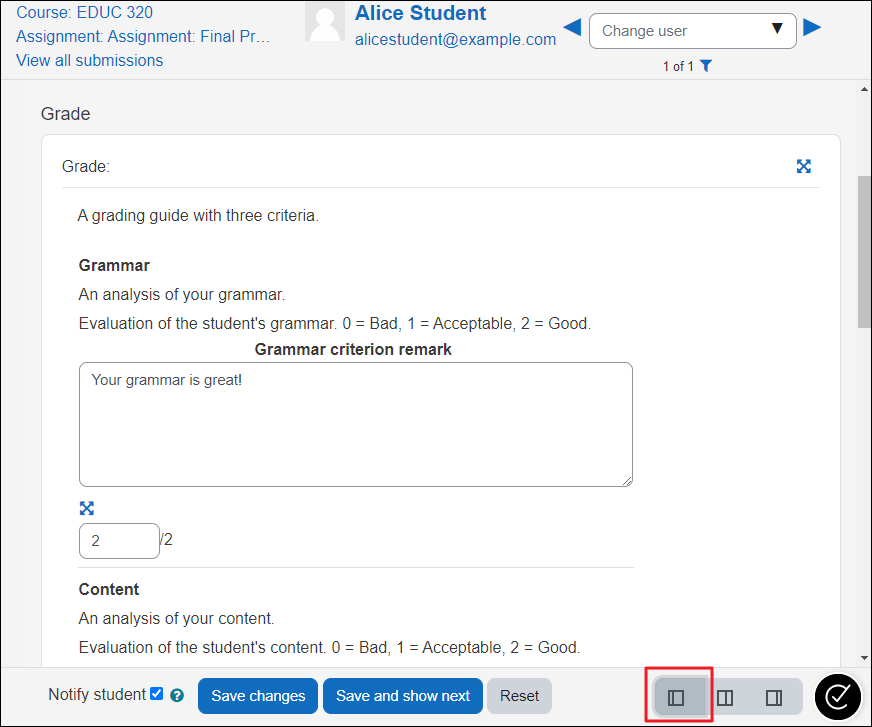Open the Alice Student name link
Viewport: 872px width, 727px height.
click(420, 14)
